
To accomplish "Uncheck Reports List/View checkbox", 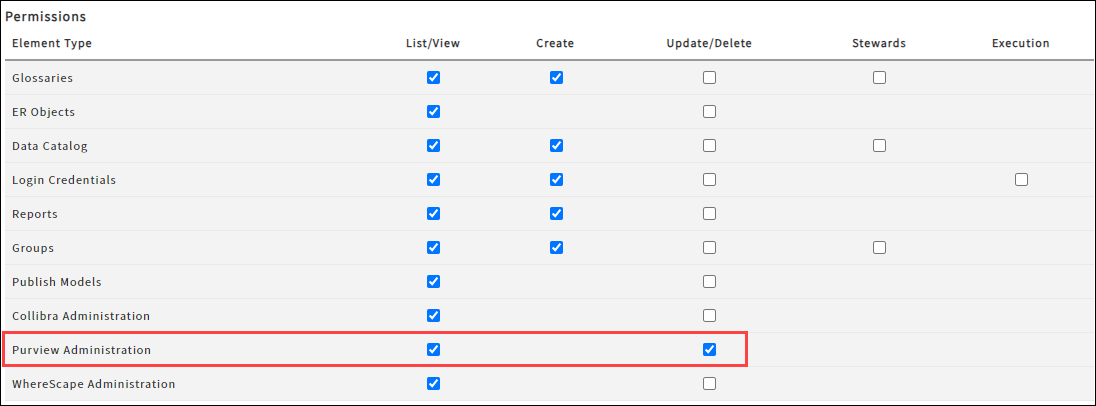I will [x=433, y=213].
